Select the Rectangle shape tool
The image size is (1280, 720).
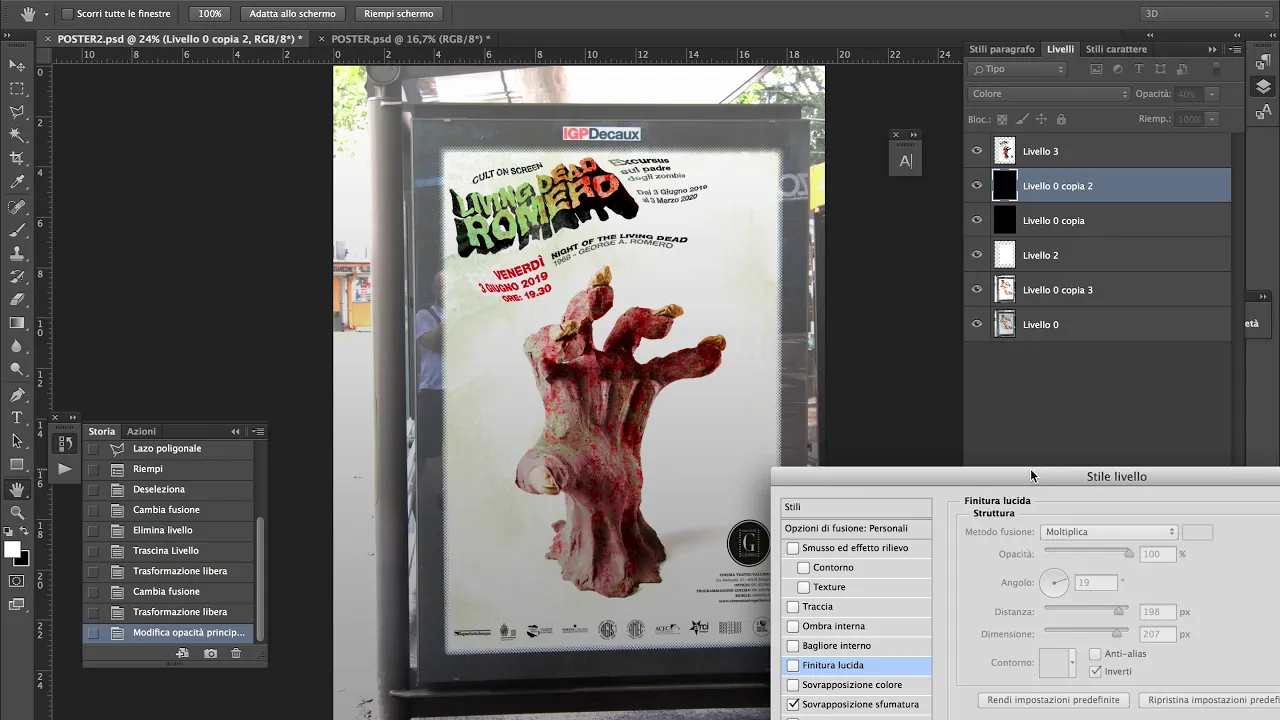click(17, 464)
